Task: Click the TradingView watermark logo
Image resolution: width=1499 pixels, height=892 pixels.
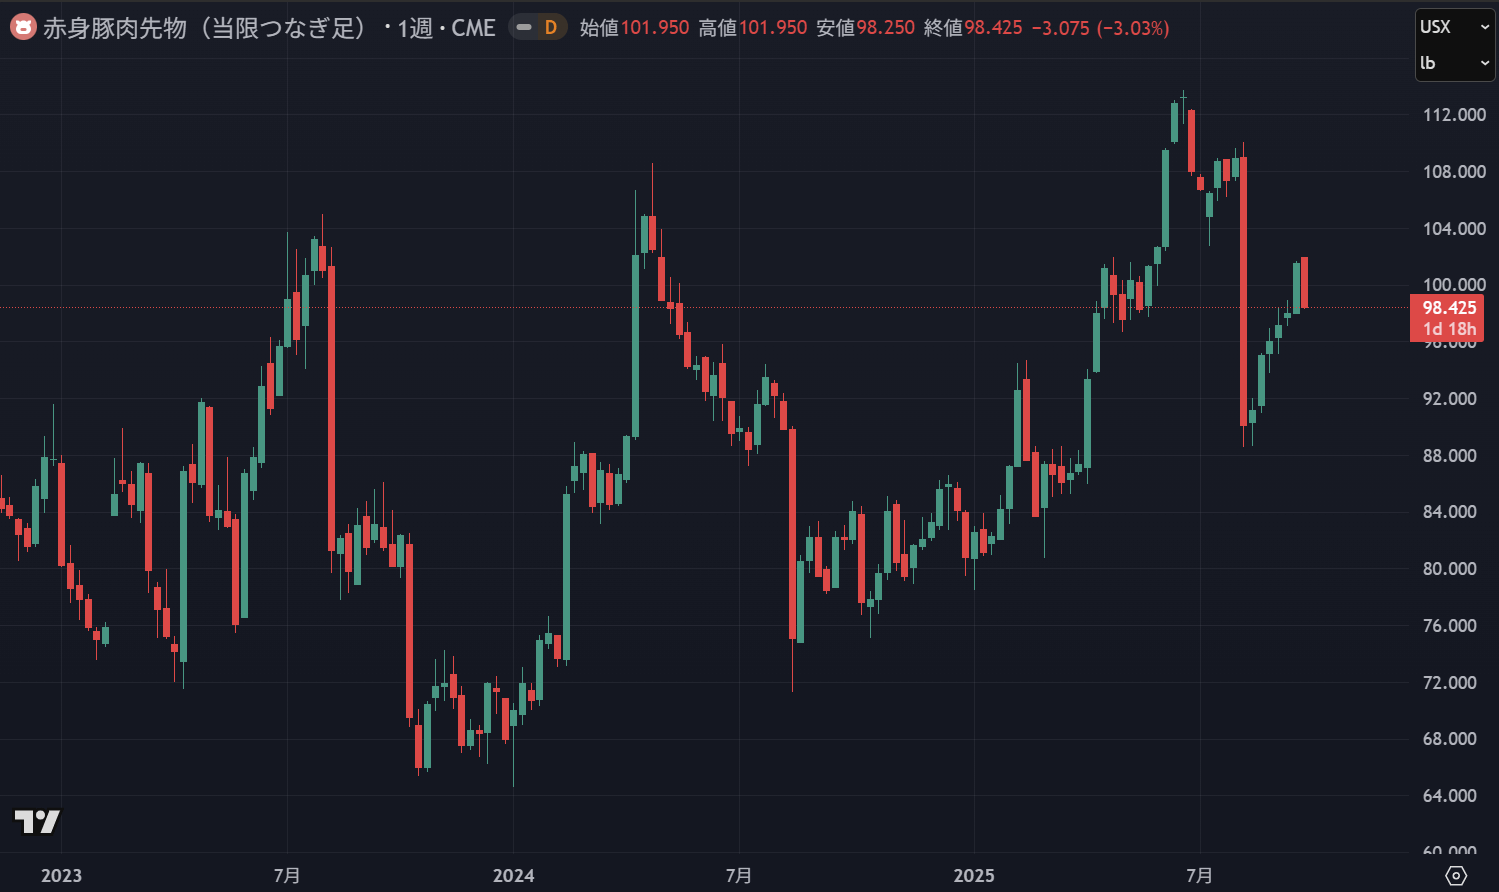Action: point(38,822)
